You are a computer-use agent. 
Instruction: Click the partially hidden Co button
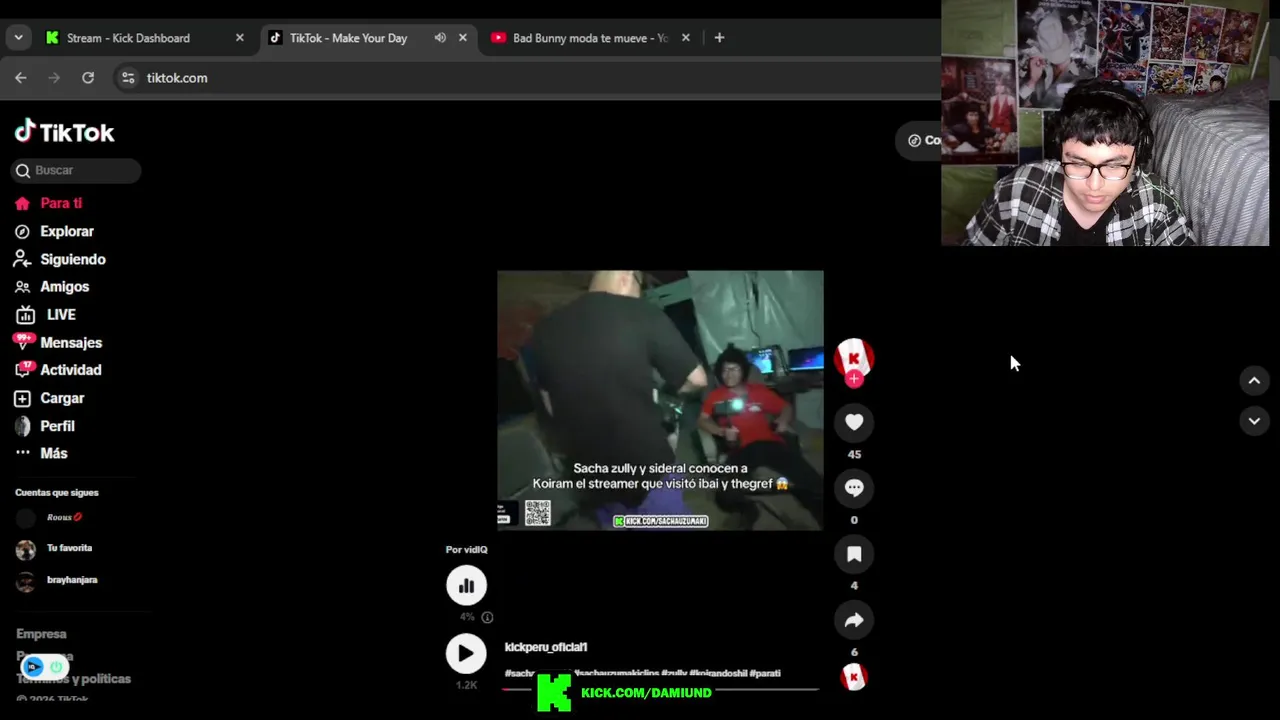click(x=920, y=140)
